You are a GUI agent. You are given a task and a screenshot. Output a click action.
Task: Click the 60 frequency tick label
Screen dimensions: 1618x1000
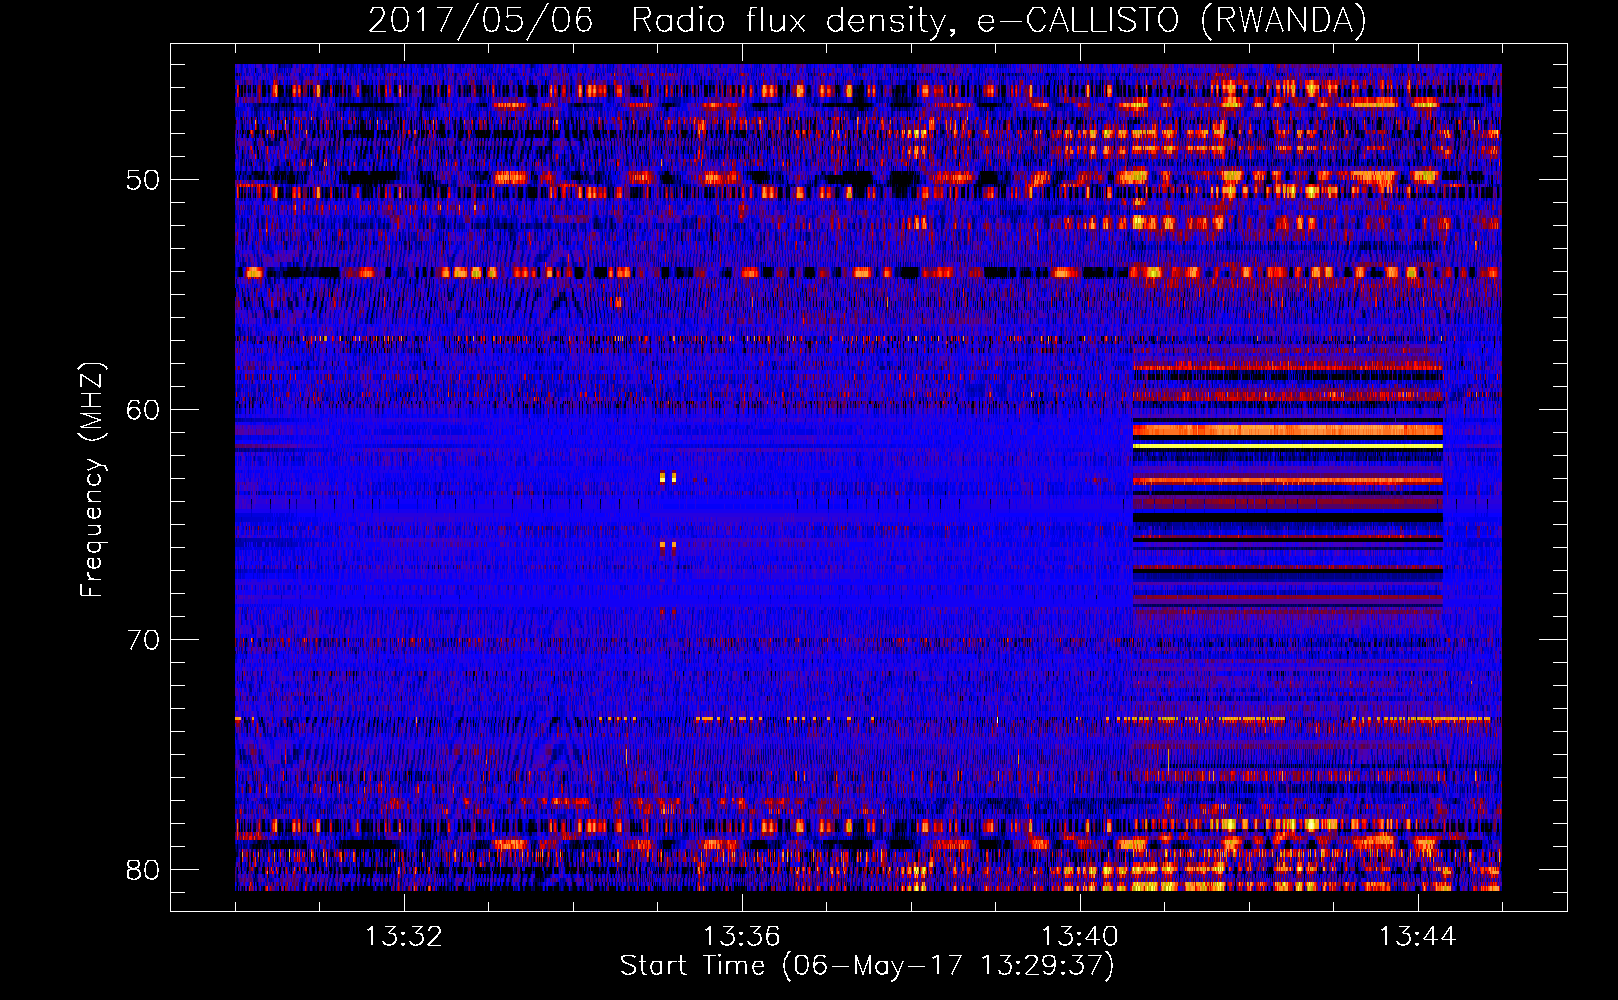tap(144, 410)
